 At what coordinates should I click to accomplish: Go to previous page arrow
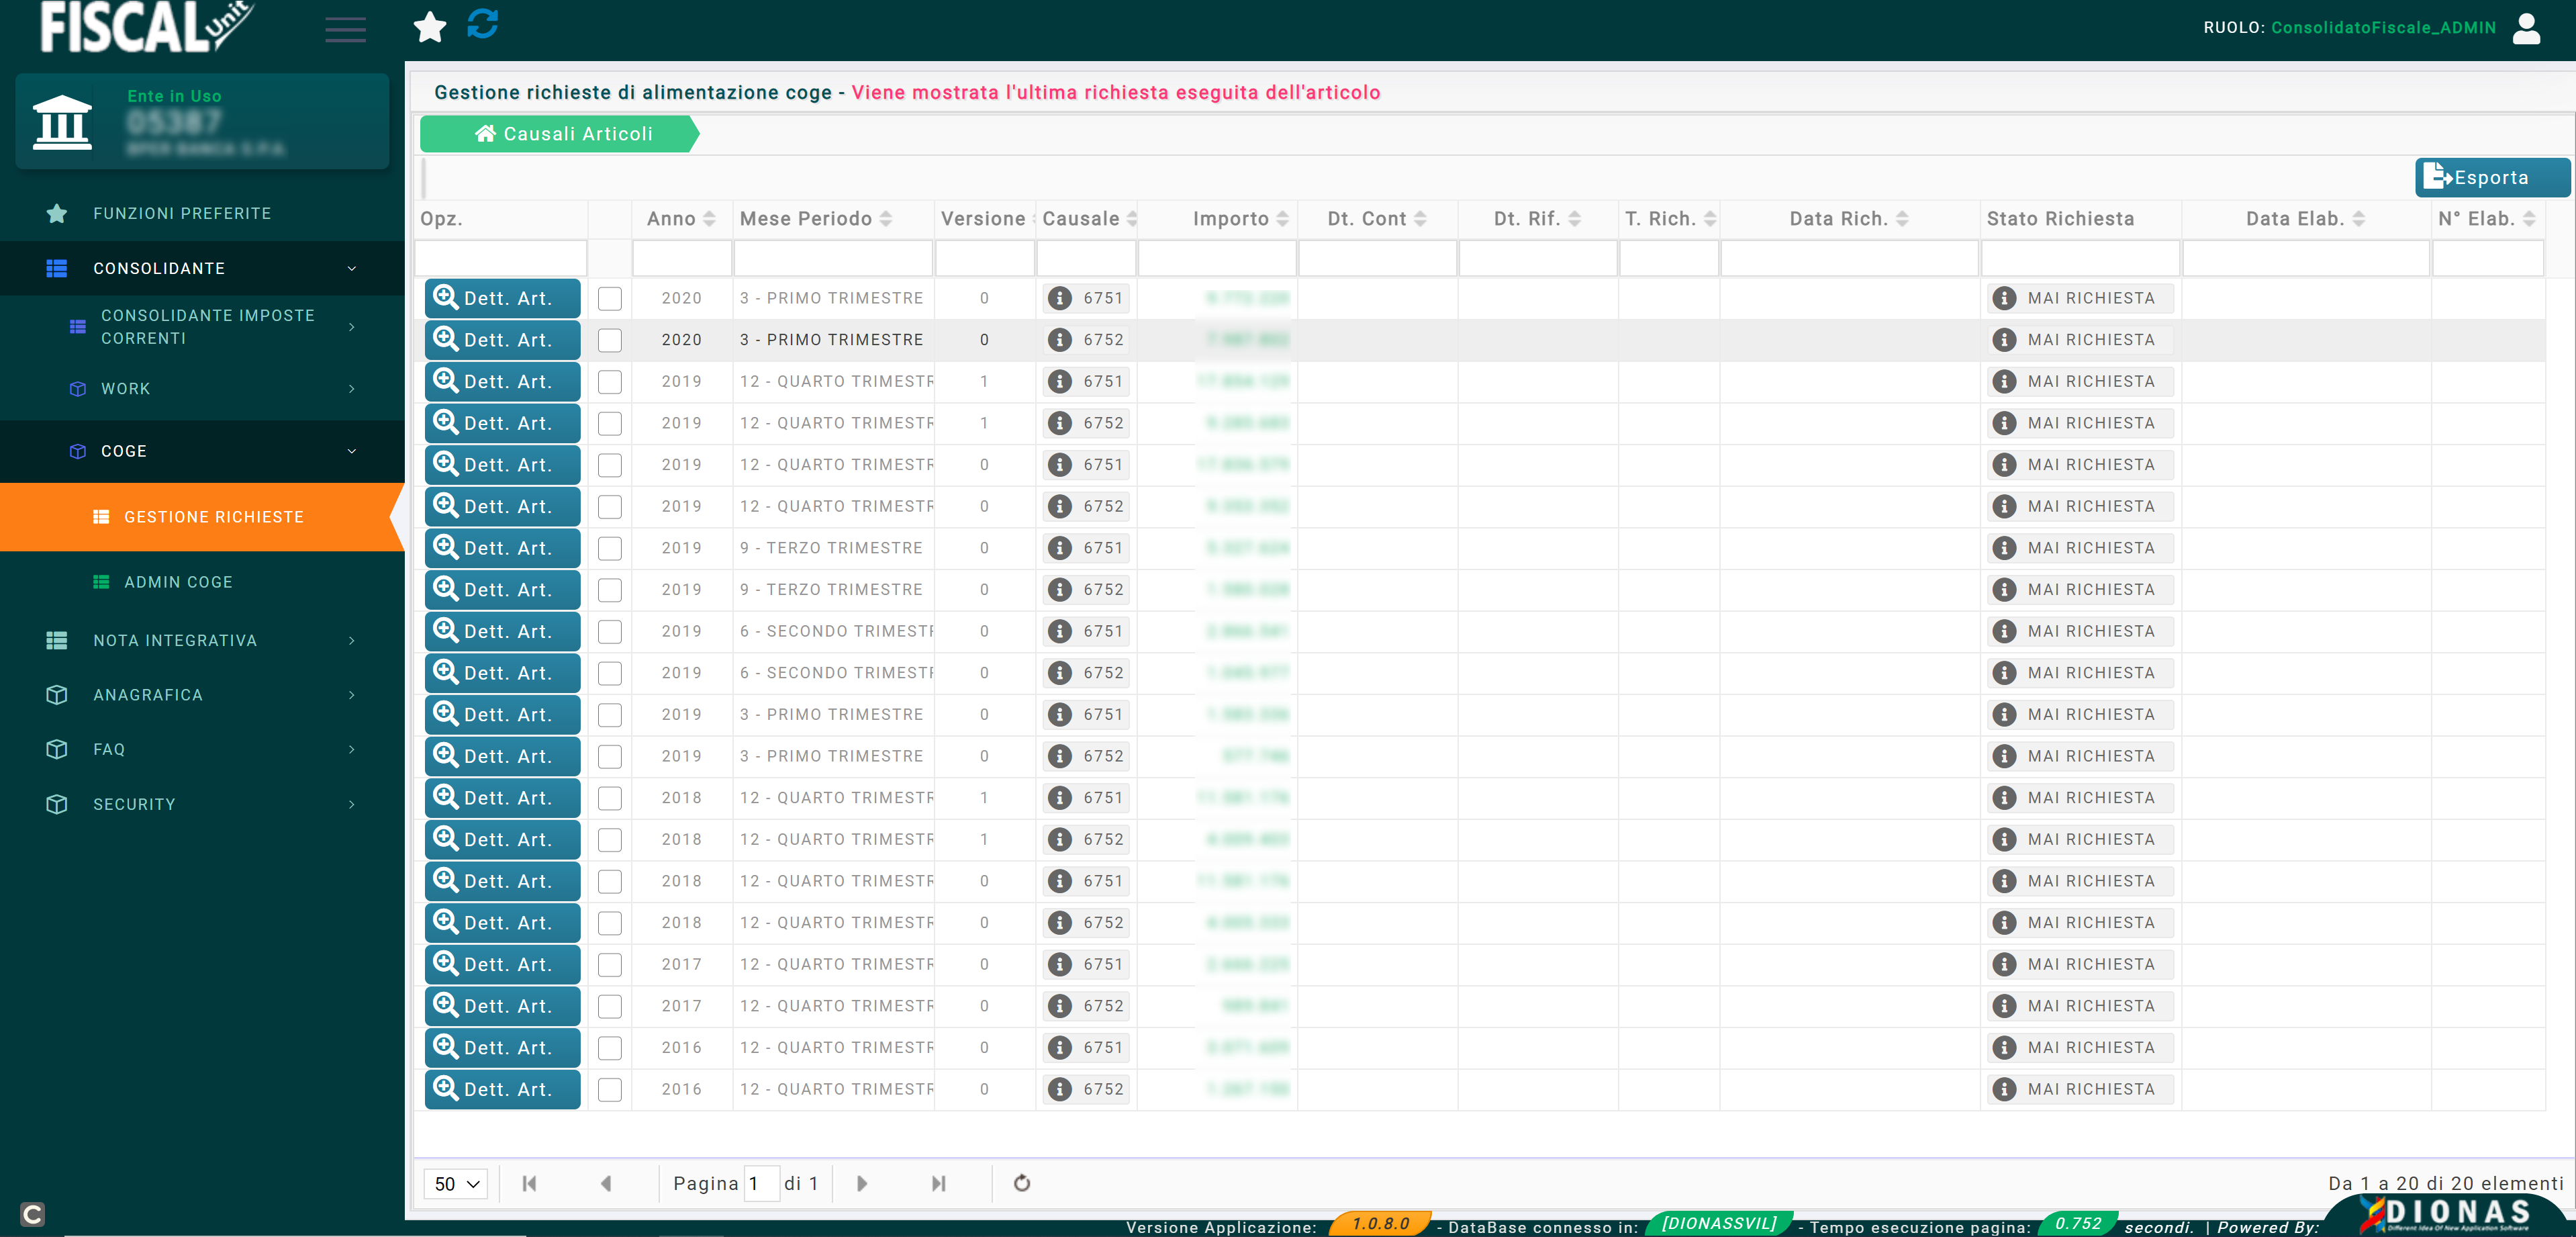click(605, 1183)
